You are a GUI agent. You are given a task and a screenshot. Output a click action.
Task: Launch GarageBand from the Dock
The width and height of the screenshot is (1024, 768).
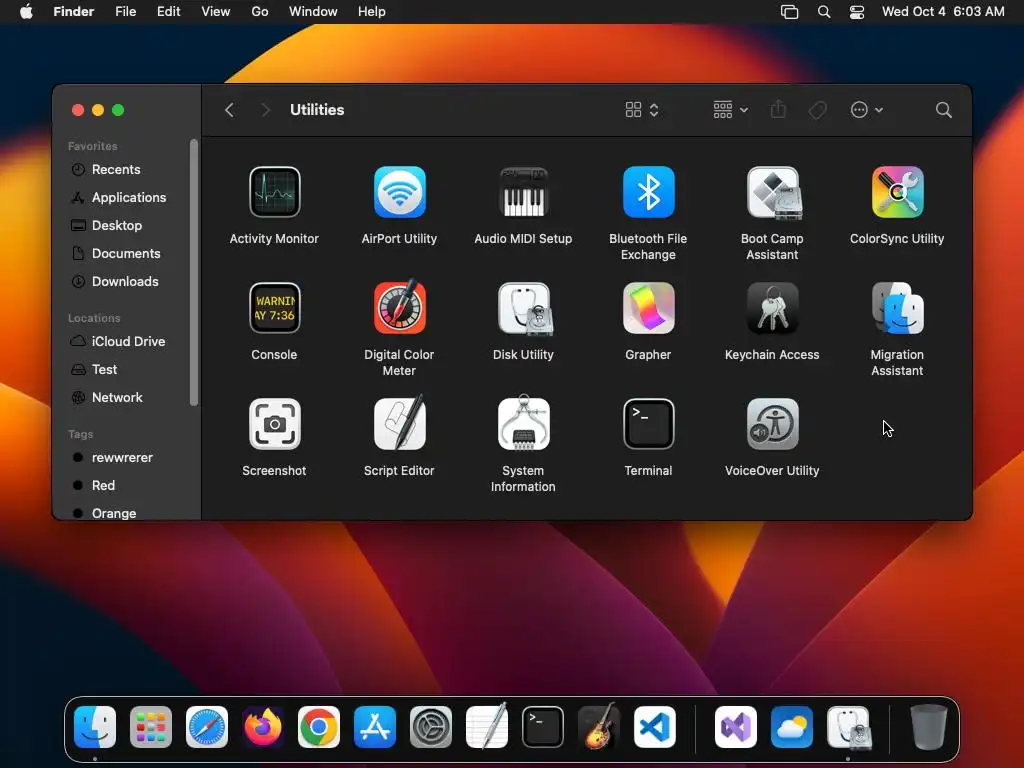click(599, 726)
